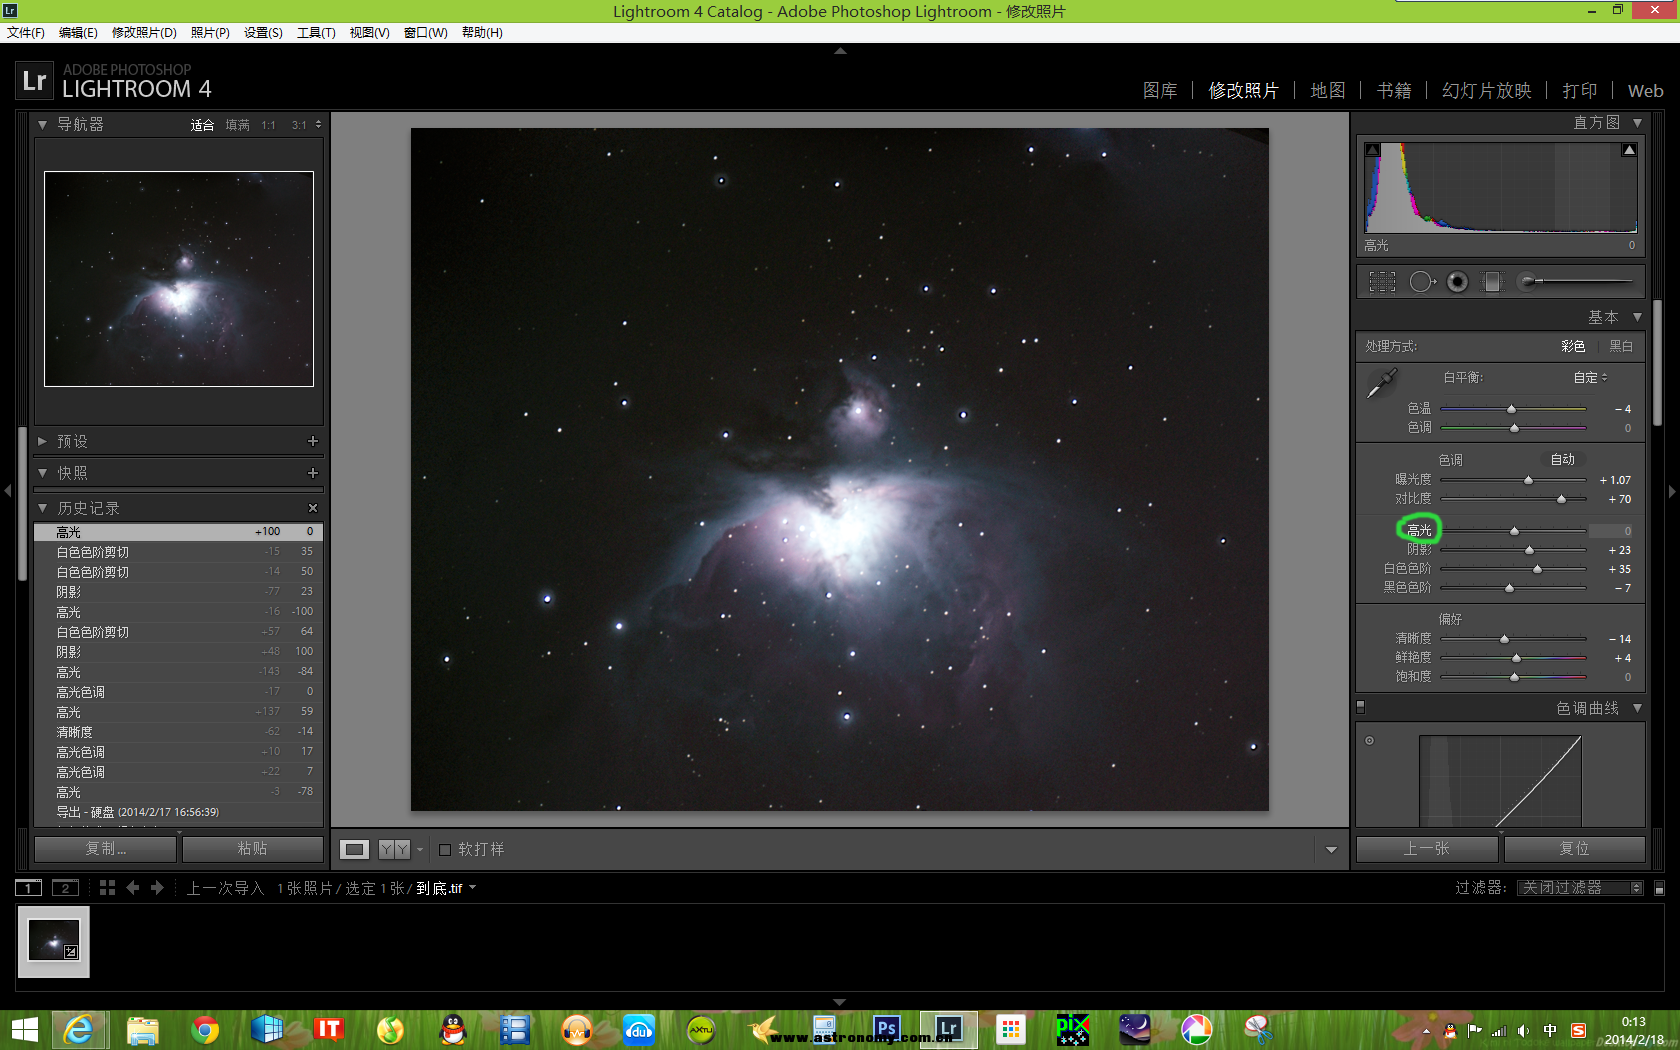This screenshot has width=1680, height=1050.
Task: Select the 到底.tif thumbnail in filmstrip
Action: [54, 941]
